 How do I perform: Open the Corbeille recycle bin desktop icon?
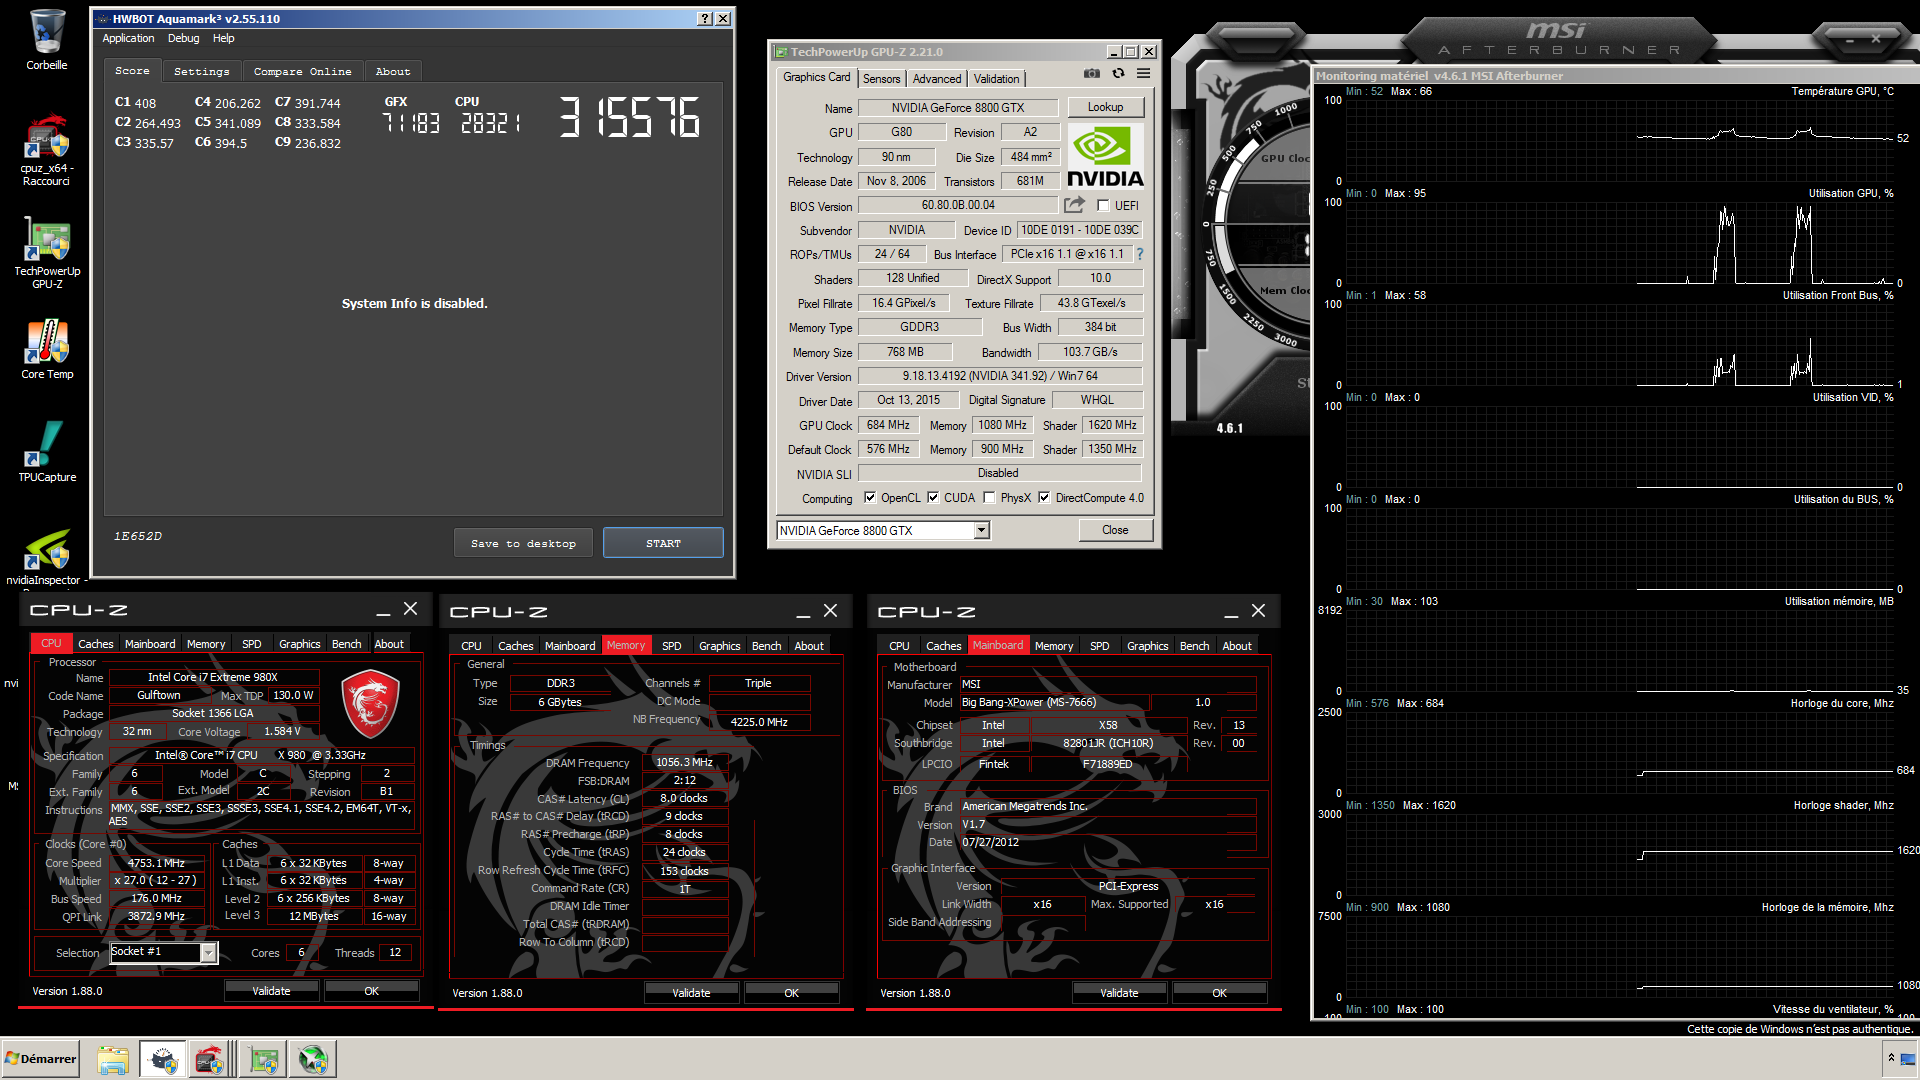(46, 40)
